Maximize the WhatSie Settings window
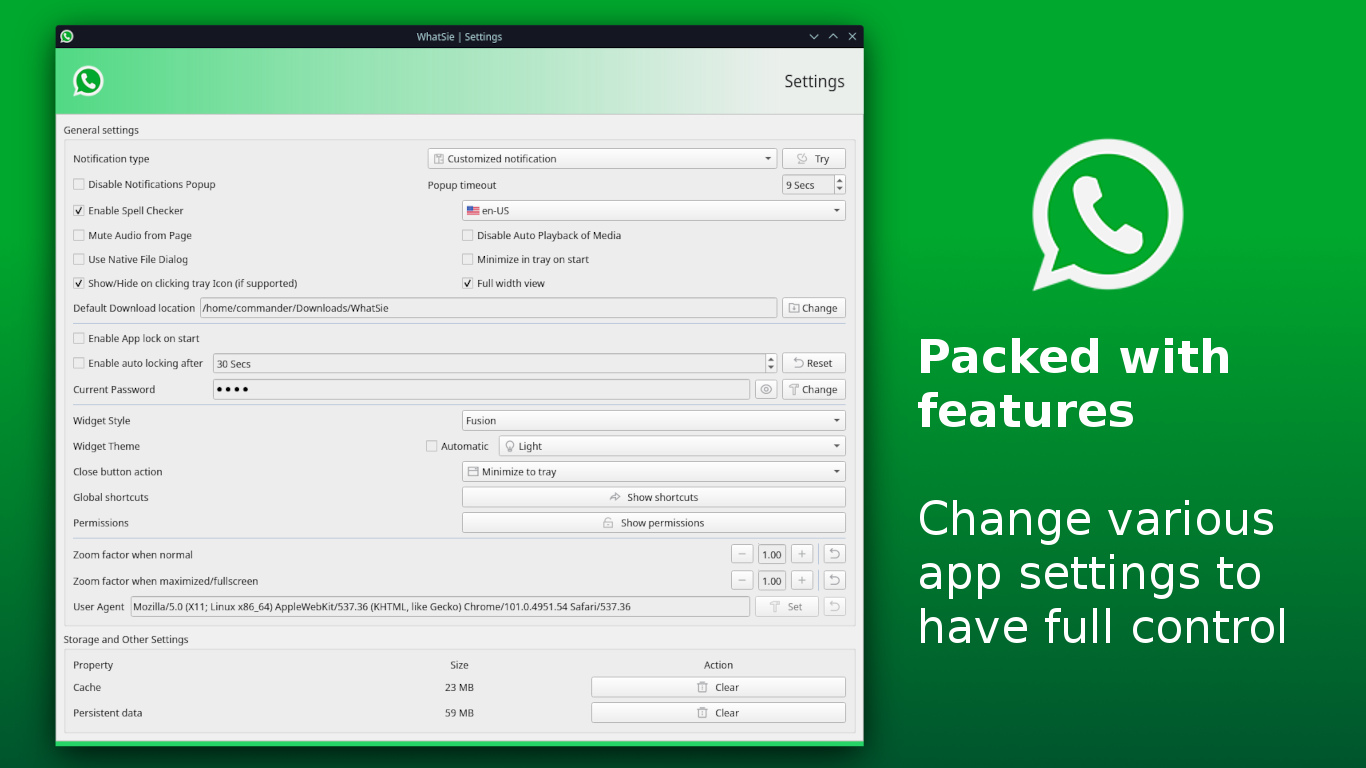The width and height of the screenshot is (1366, 768). (833, 36)
